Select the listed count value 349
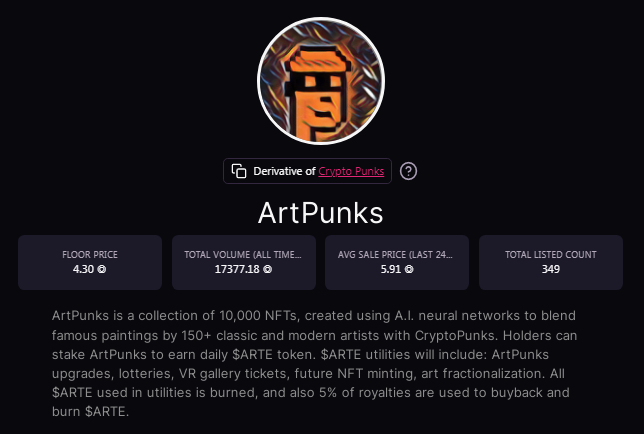The image size is (644, 434). [551, 269]
